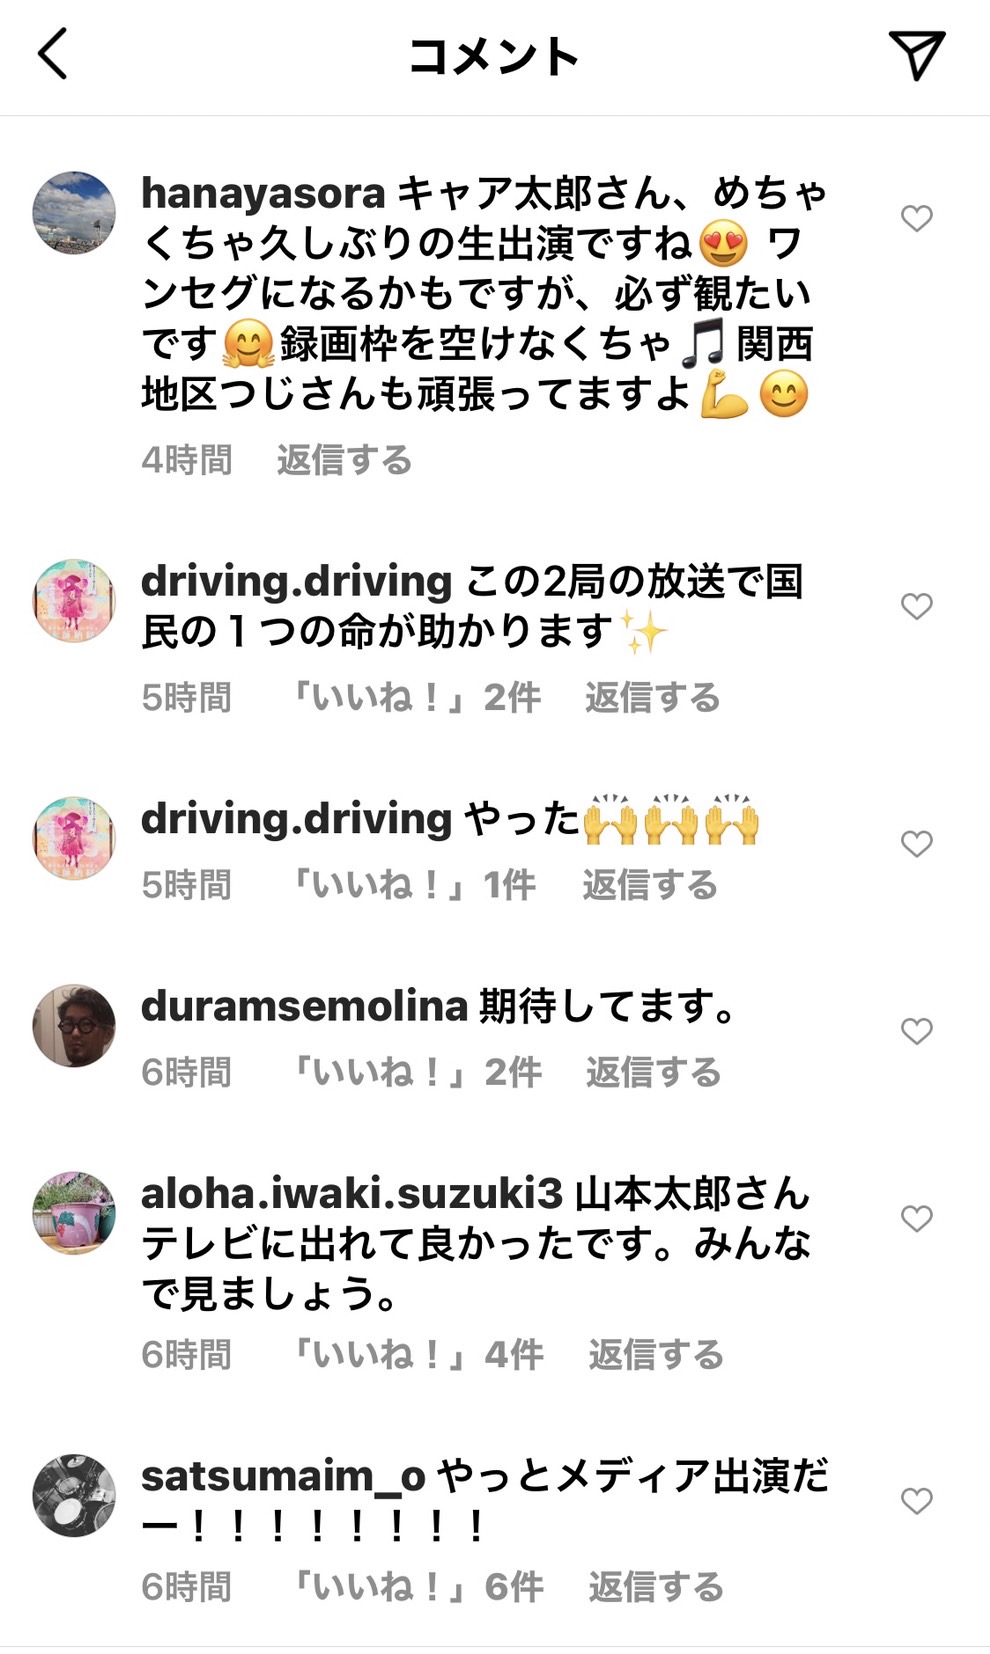
Task: Reply to hanayasora's comment via 返信する
Action: (344, 460)
